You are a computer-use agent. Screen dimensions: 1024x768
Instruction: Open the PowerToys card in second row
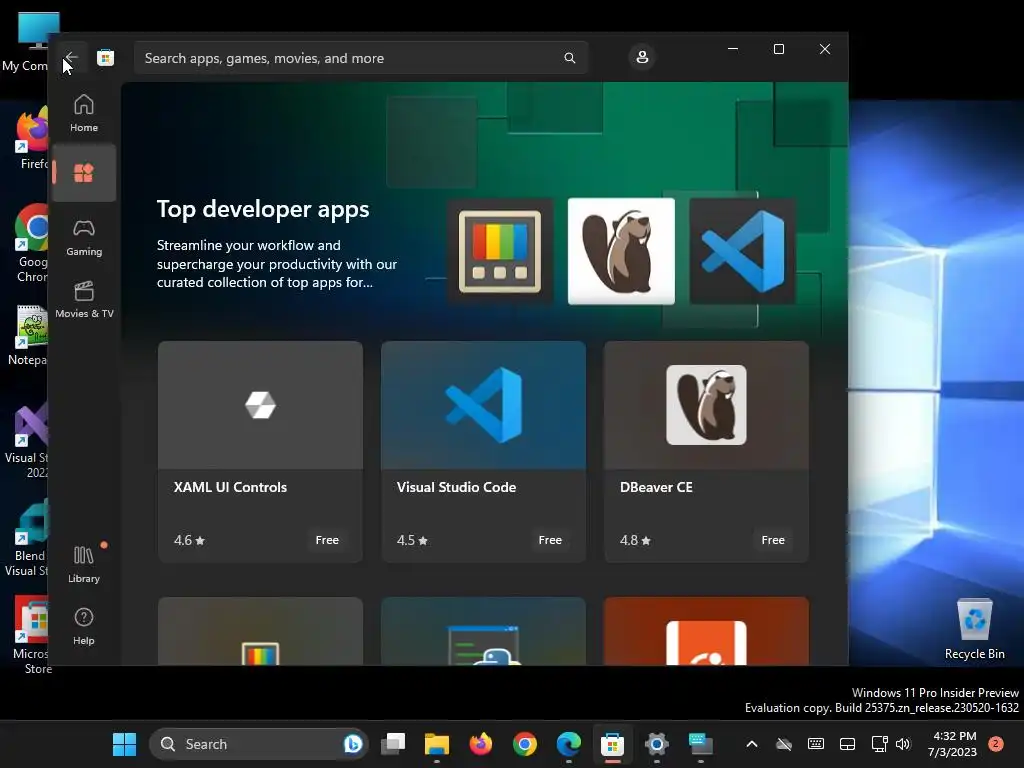point(260,631)
